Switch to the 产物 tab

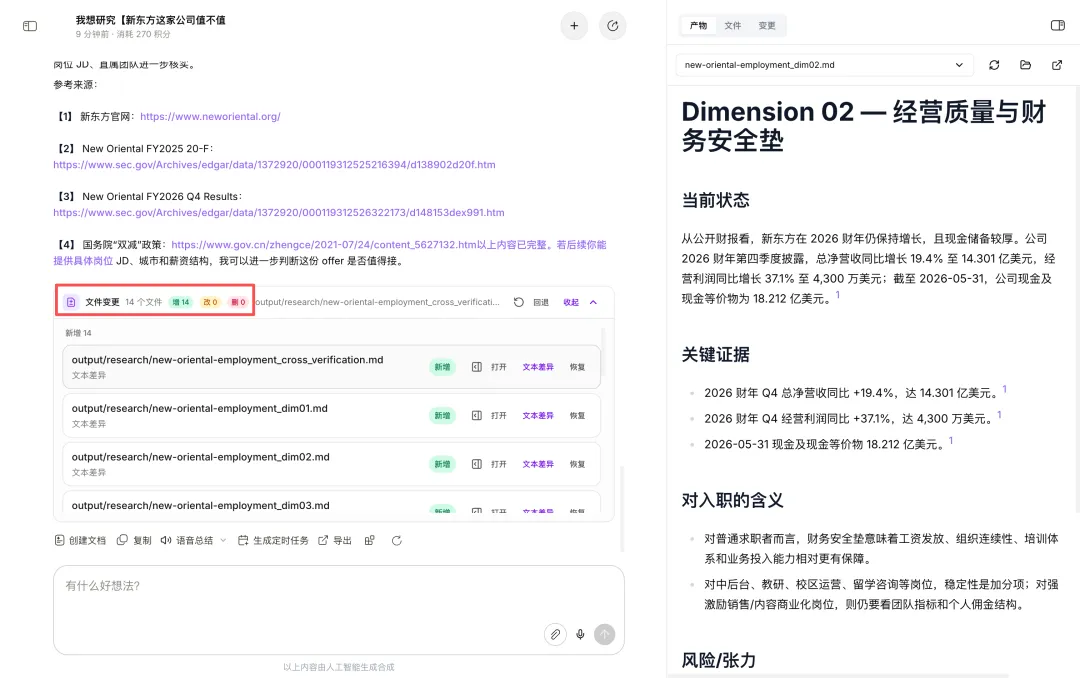(x=698, y=25)
